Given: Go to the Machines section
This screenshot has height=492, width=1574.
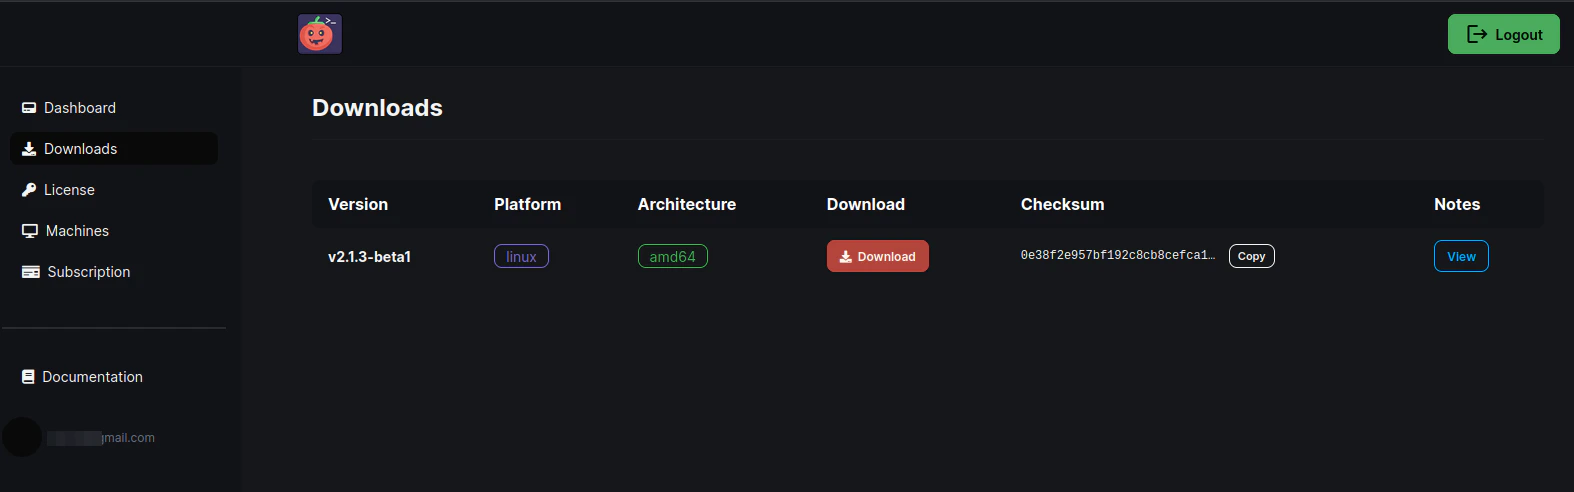Looking at the screenshot, I should [114, 231].
